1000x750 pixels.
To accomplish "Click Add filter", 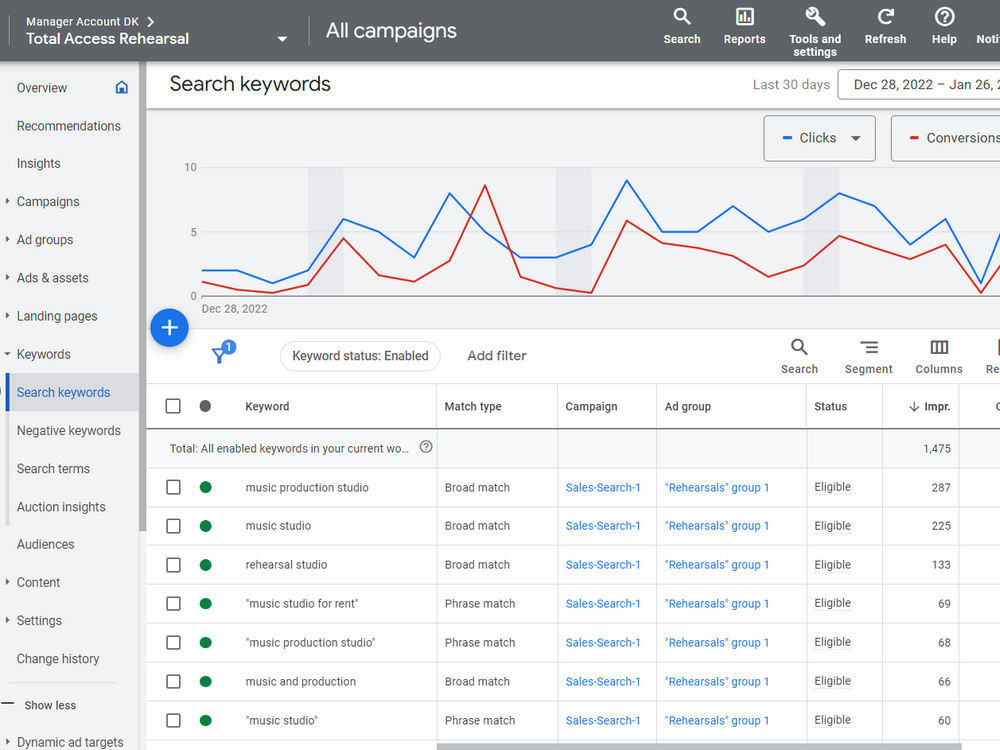I will pos(497,356).
